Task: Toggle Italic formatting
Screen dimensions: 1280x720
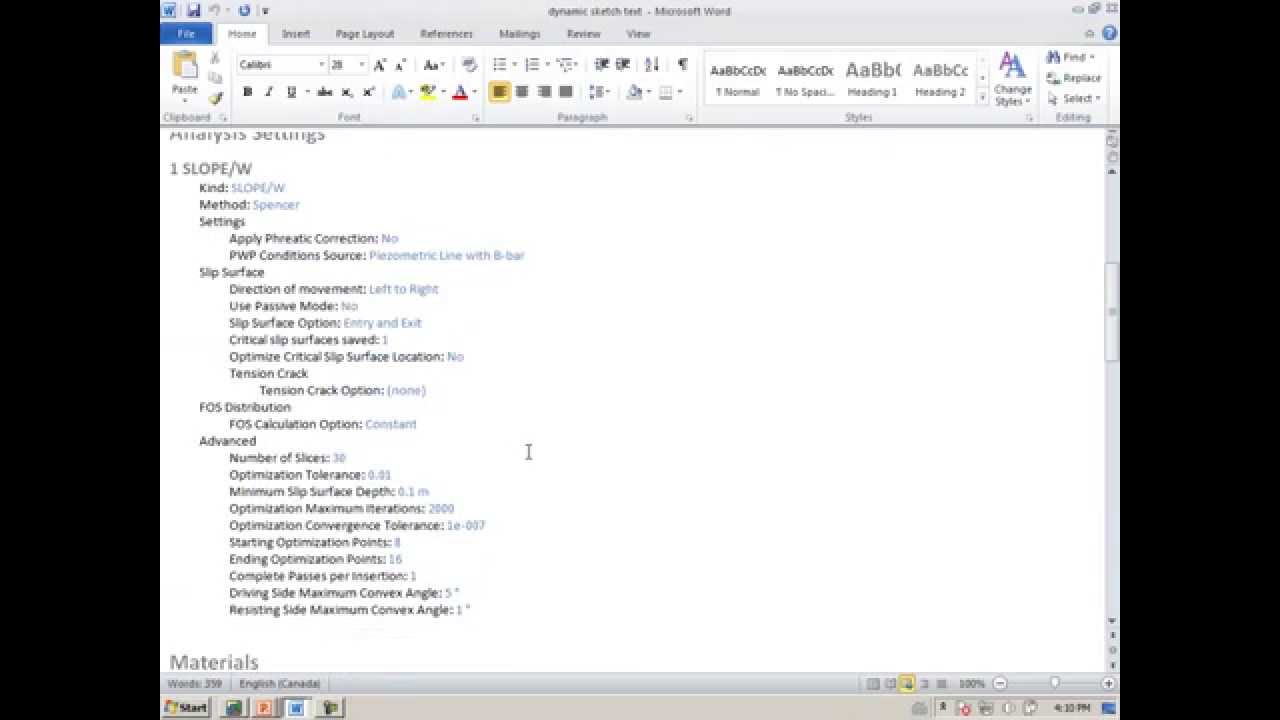Action: tap(268, 92)
